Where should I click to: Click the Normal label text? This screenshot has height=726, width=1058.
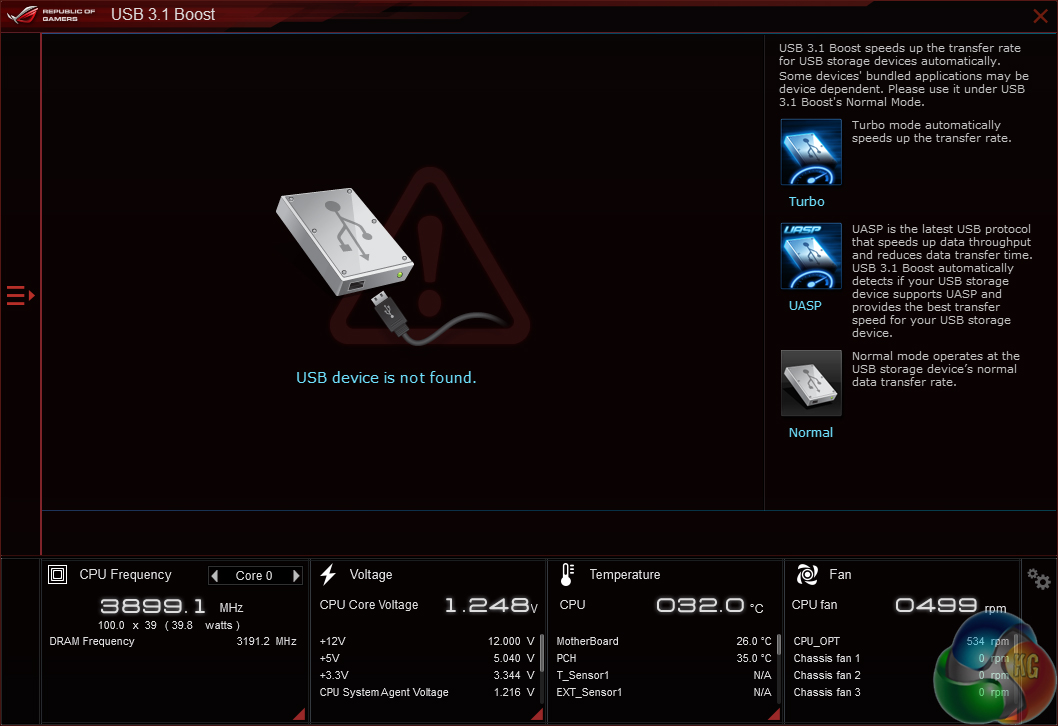pos(810,432)
